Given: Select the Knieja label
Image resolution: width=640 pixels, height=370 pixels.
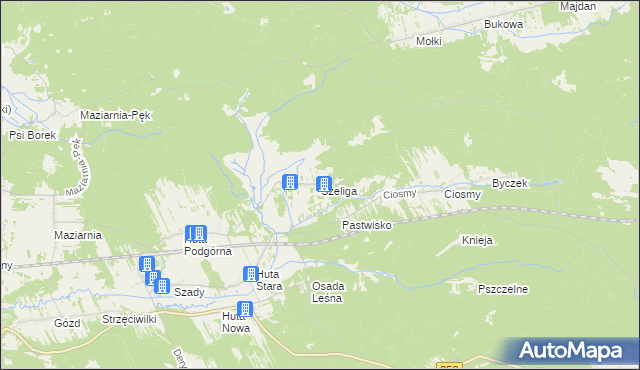Looking at the screenshot, I should pos(477,240).
